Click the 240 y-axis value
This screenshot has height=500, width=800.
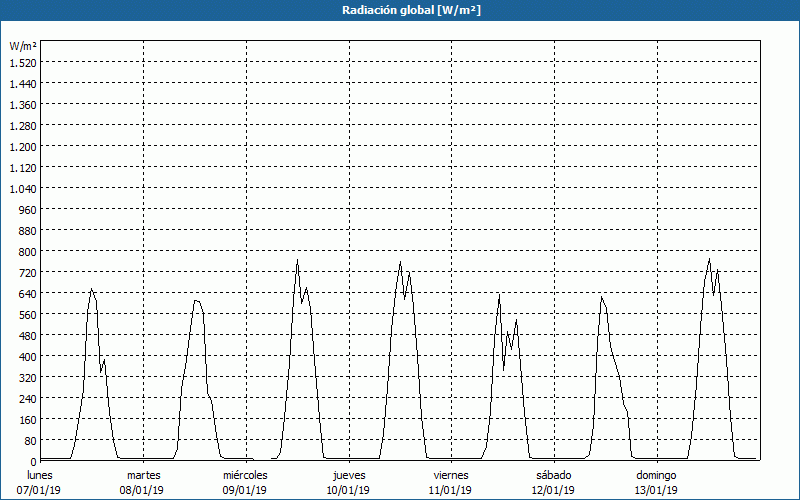[28, 398]
